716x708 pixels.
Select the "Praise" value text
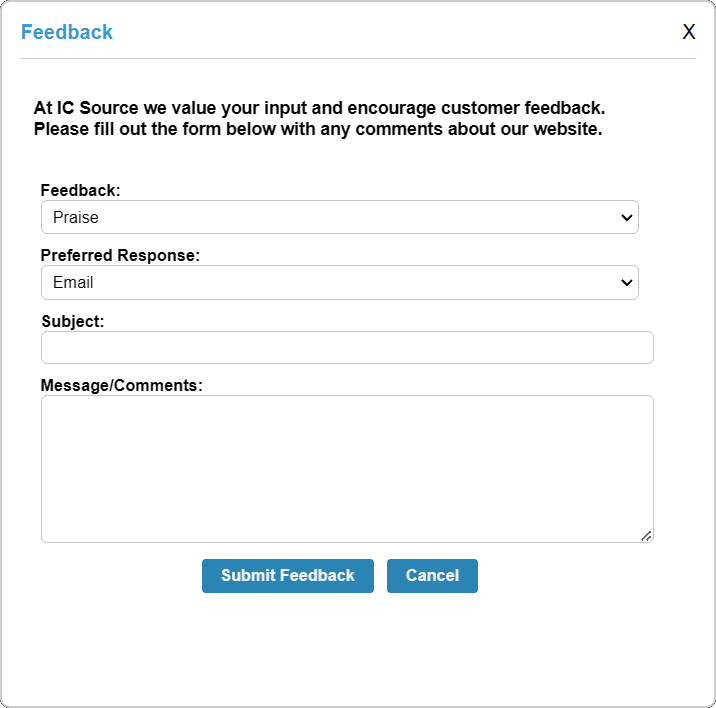pyautogui.click(x=76, y=217)
